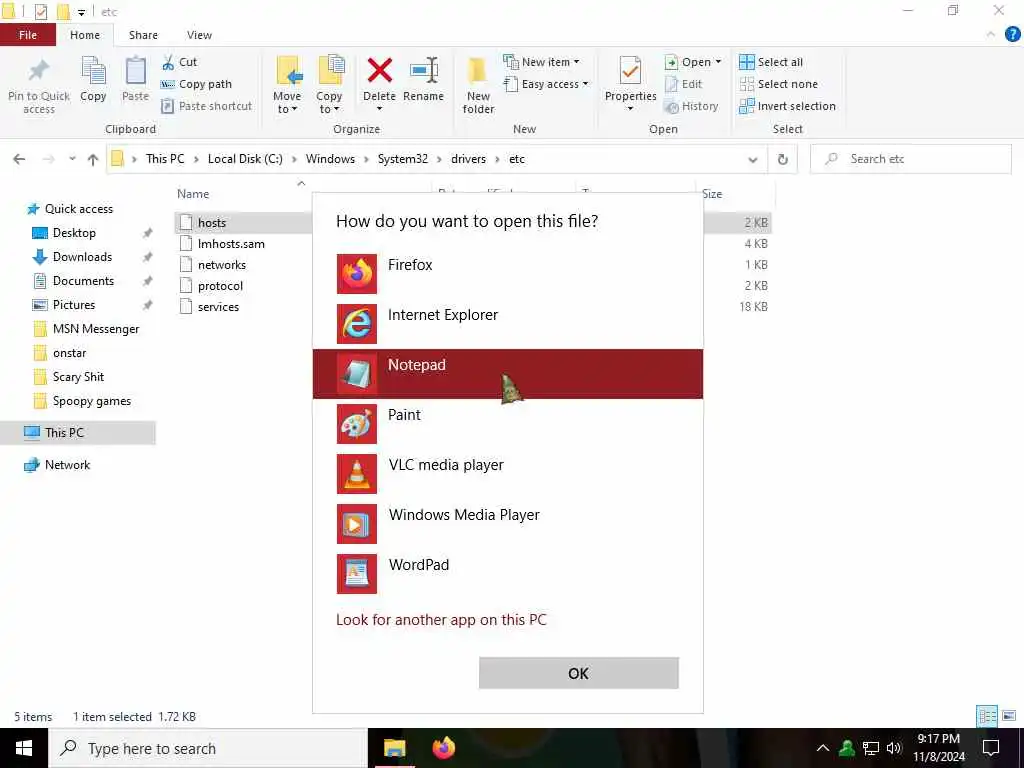Choose Internet Explorer in the app list
The height and width of the screenshot is (768, 1024).
(x=507, y=323)
